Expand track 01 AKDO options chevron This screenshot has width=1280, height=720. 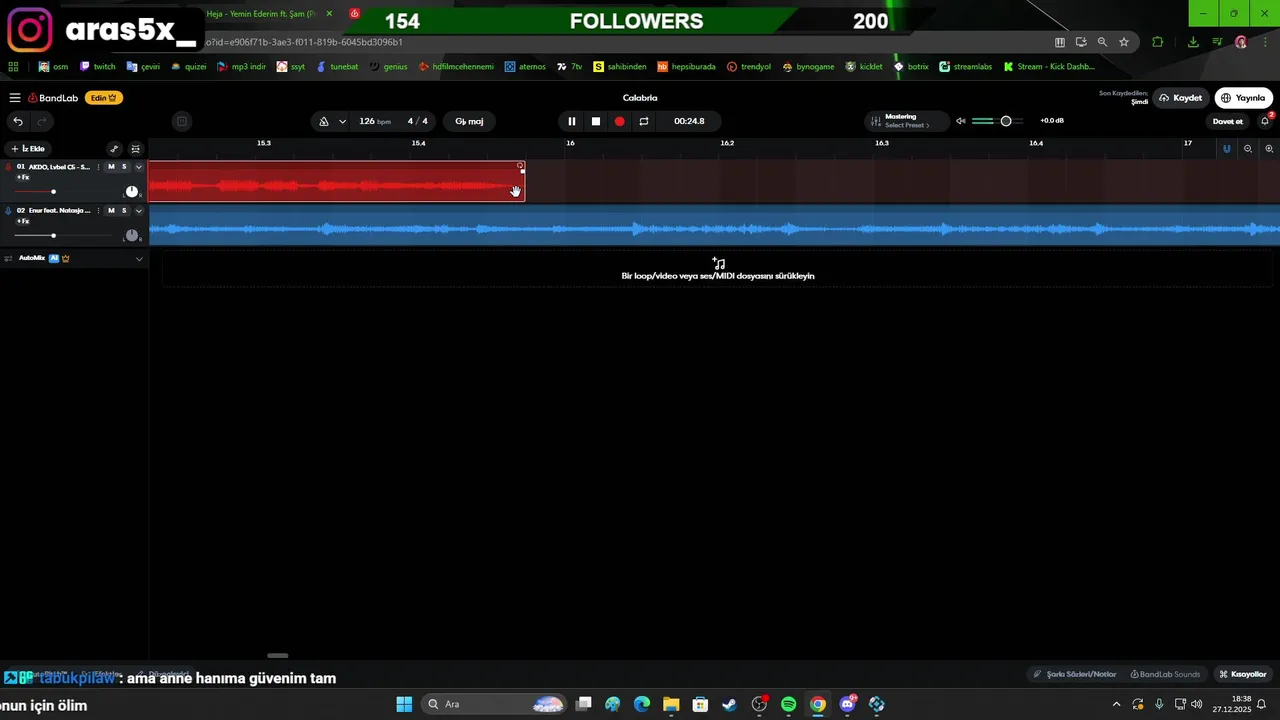click(x=139, y=167)
